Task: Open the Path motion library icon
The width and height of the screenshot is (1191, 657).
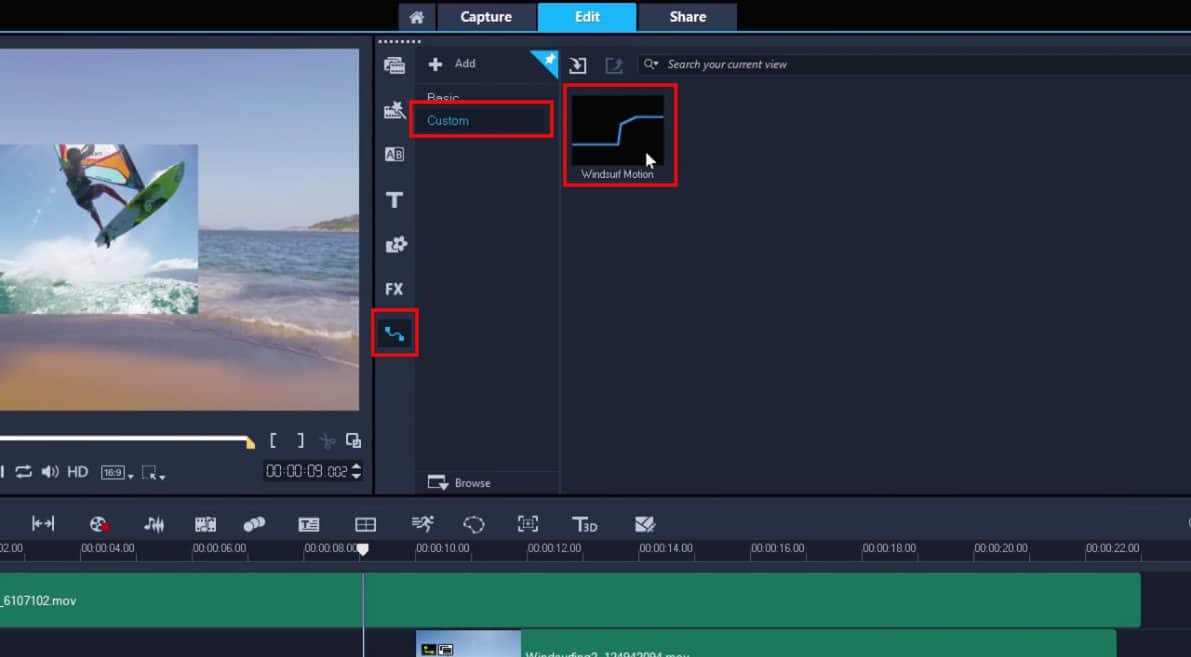Action: [394, 333]
